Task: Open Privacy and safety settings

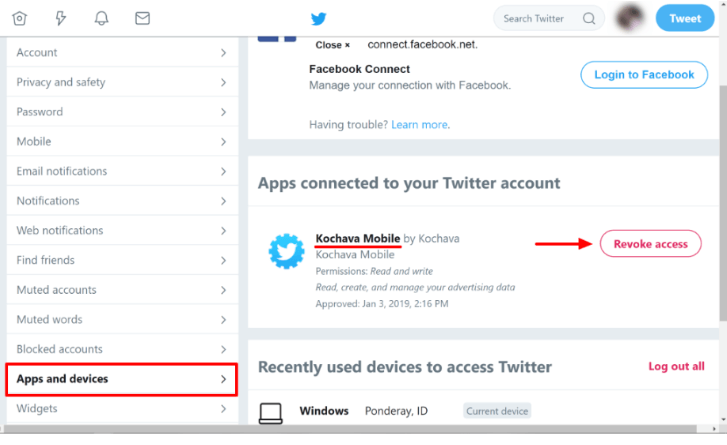Action: (122, 83)
